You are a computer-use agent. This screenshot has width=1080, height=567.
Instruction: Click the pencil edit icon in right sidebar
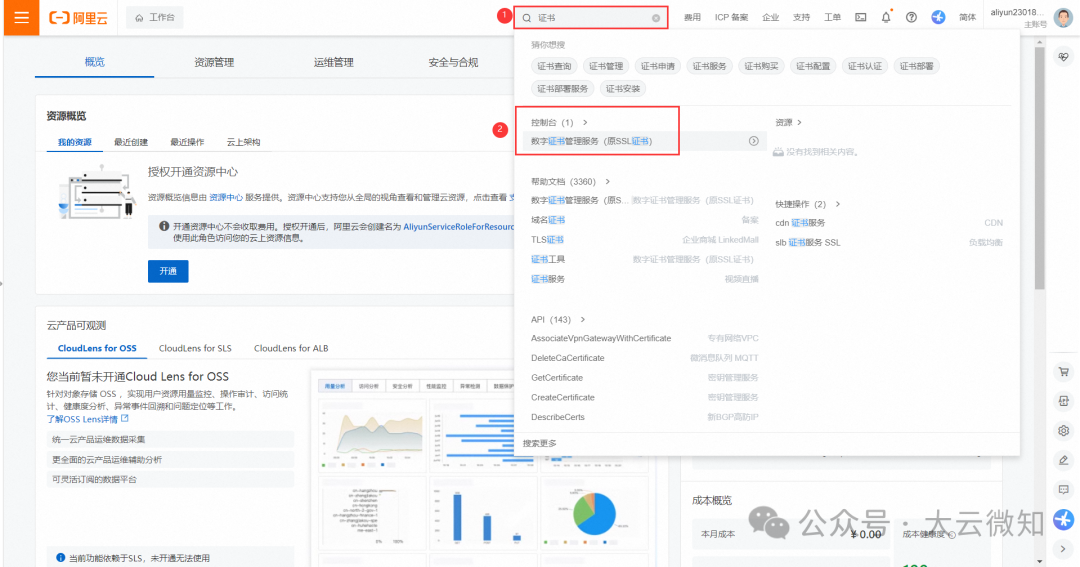coord(1063,460)
